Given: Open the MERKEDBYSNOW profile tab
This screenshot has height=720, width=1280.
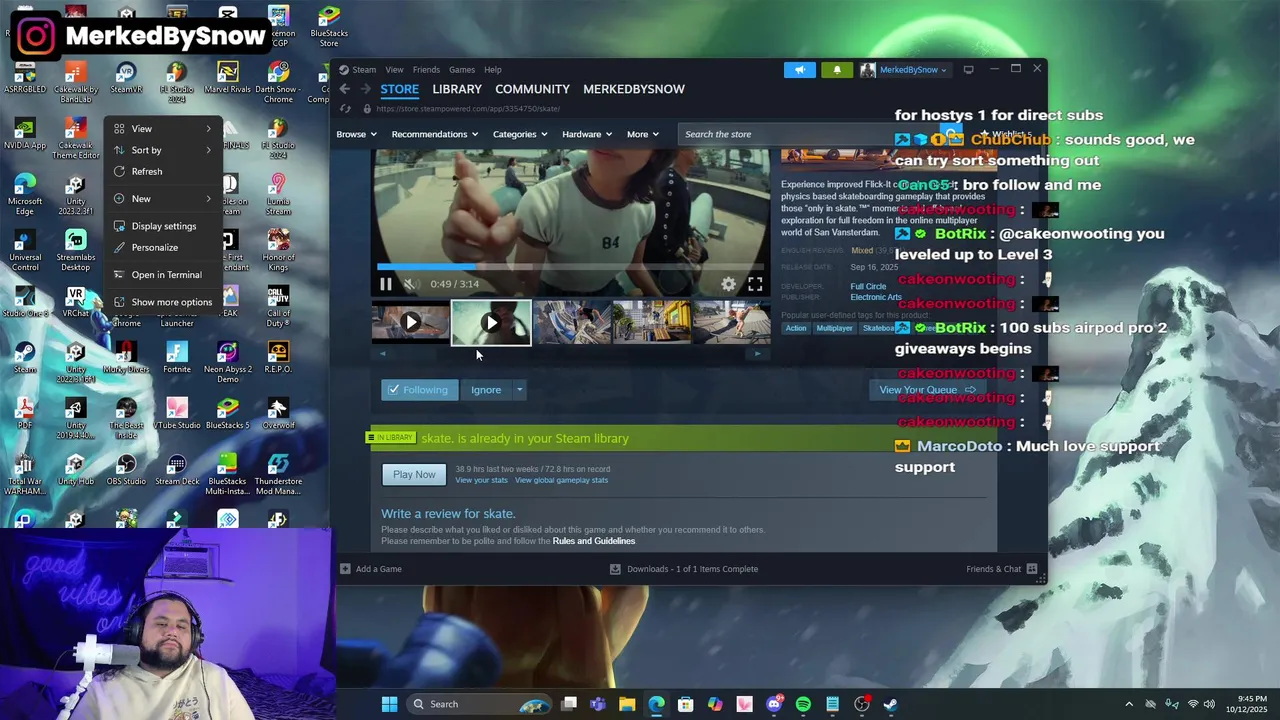Looking at the screenshot, I should (x=634, y=89).
